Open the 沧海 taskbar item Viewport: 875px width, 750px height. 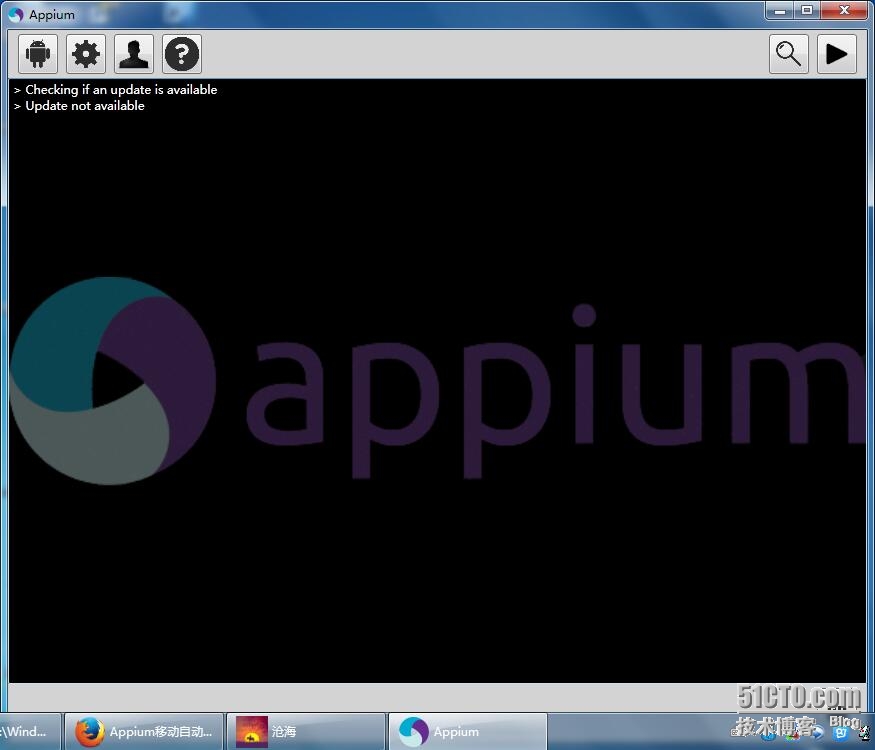point(306,731)
